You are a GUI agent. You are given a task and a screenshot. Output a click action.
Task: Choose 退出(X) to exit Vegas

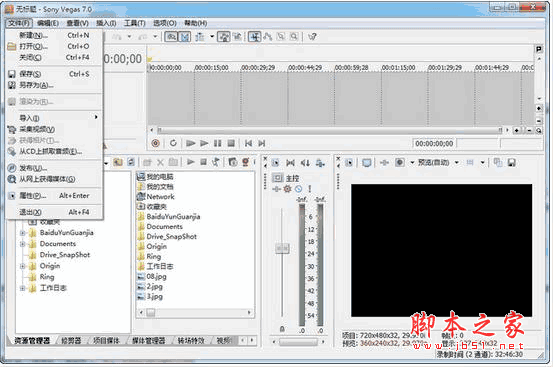tap(54, 212)
